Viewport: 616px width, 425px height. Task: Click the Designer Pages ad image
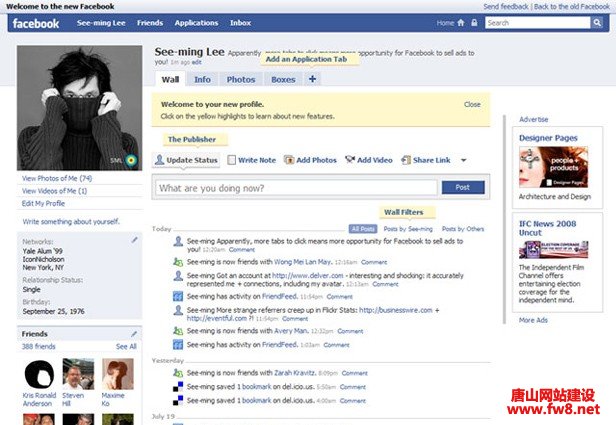[554, 167]
